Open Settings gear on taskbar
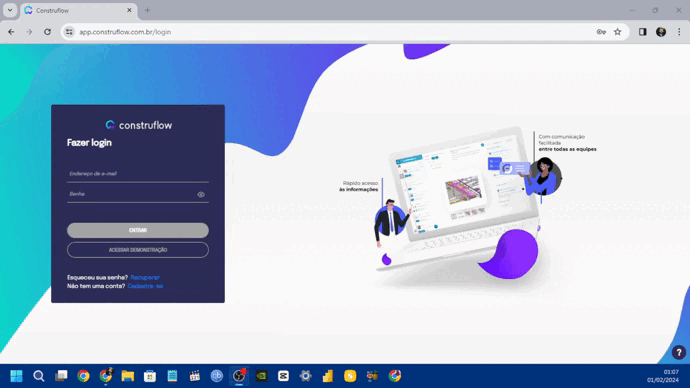The height and width of the screenshot is (388, 690). (305, 376)
